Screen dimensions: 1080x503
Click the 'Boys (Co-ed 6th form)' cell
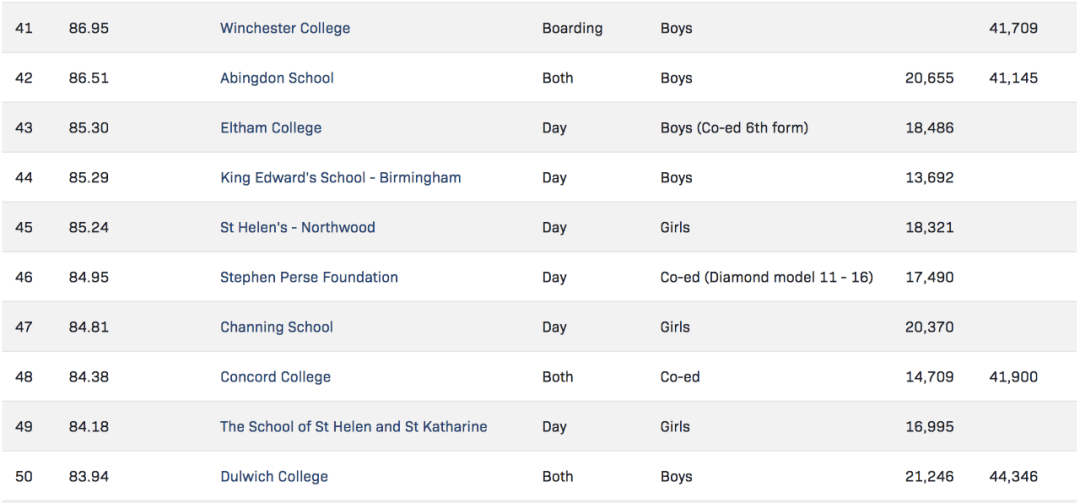pyautogui.click(x=734, y=128)
